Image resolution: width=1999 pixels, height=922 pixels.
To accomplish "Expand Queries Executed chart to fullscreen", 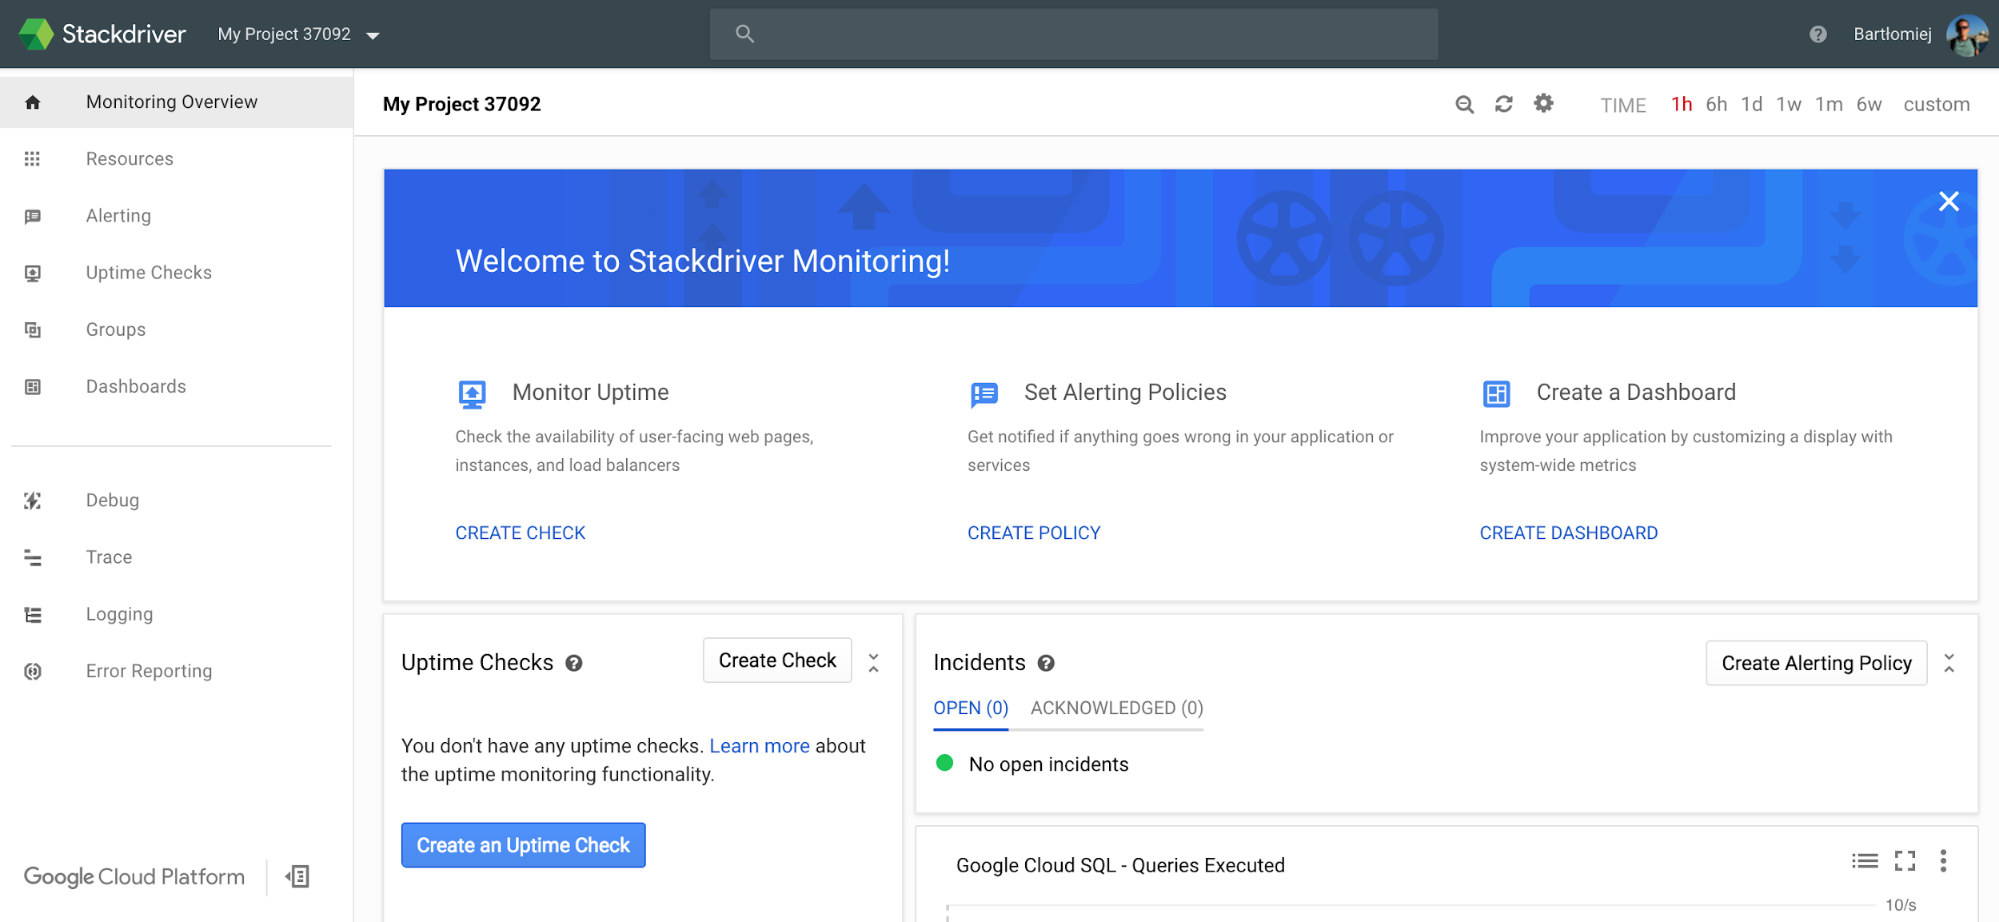I will pyautogui.click(x=1905, y=861).
